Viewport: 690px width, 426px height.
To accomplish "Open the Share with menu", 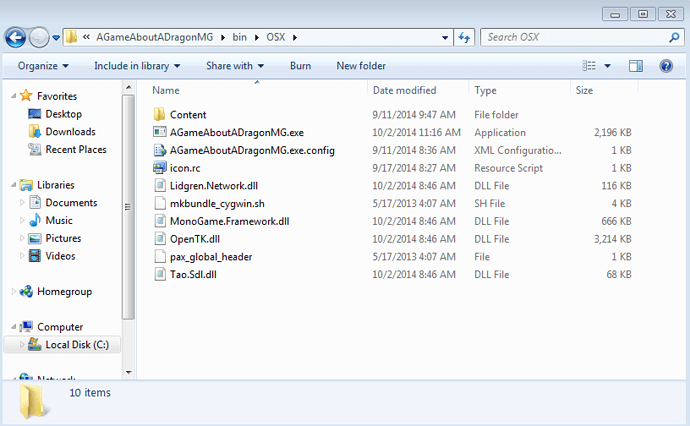I will (235, 66).
